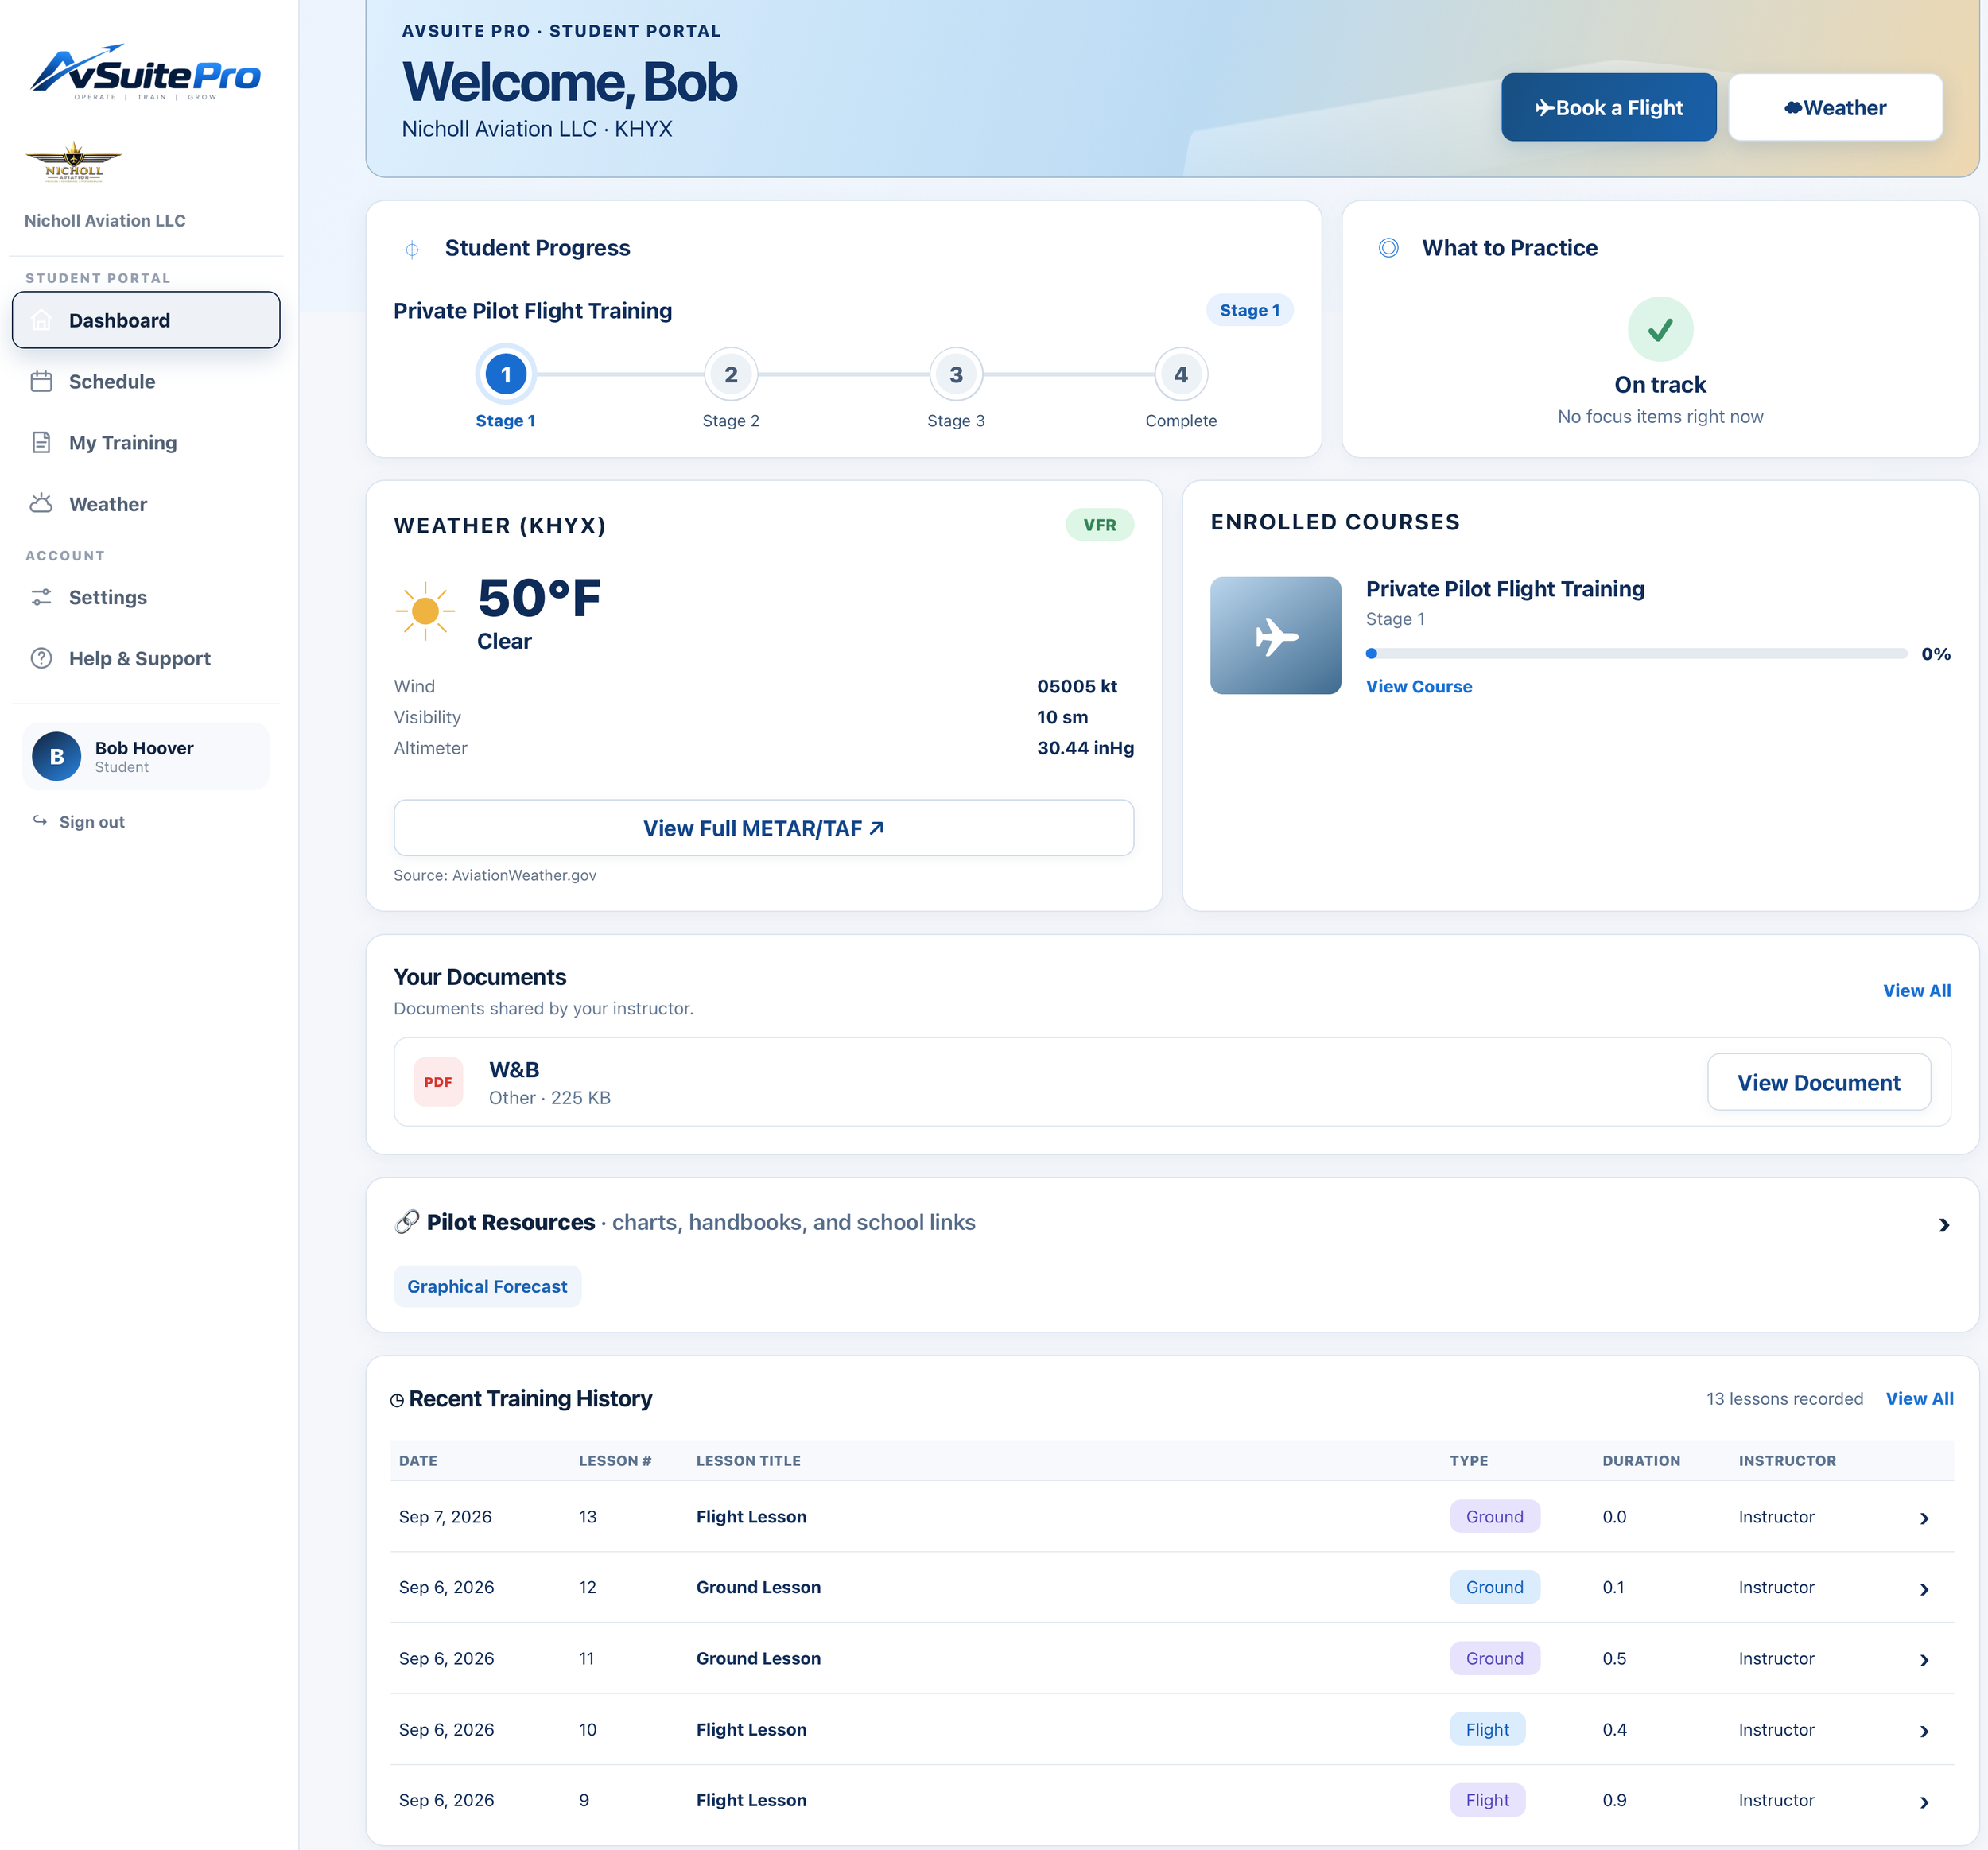Click the Student Progress crosshair icon

(x=412, y=249)
